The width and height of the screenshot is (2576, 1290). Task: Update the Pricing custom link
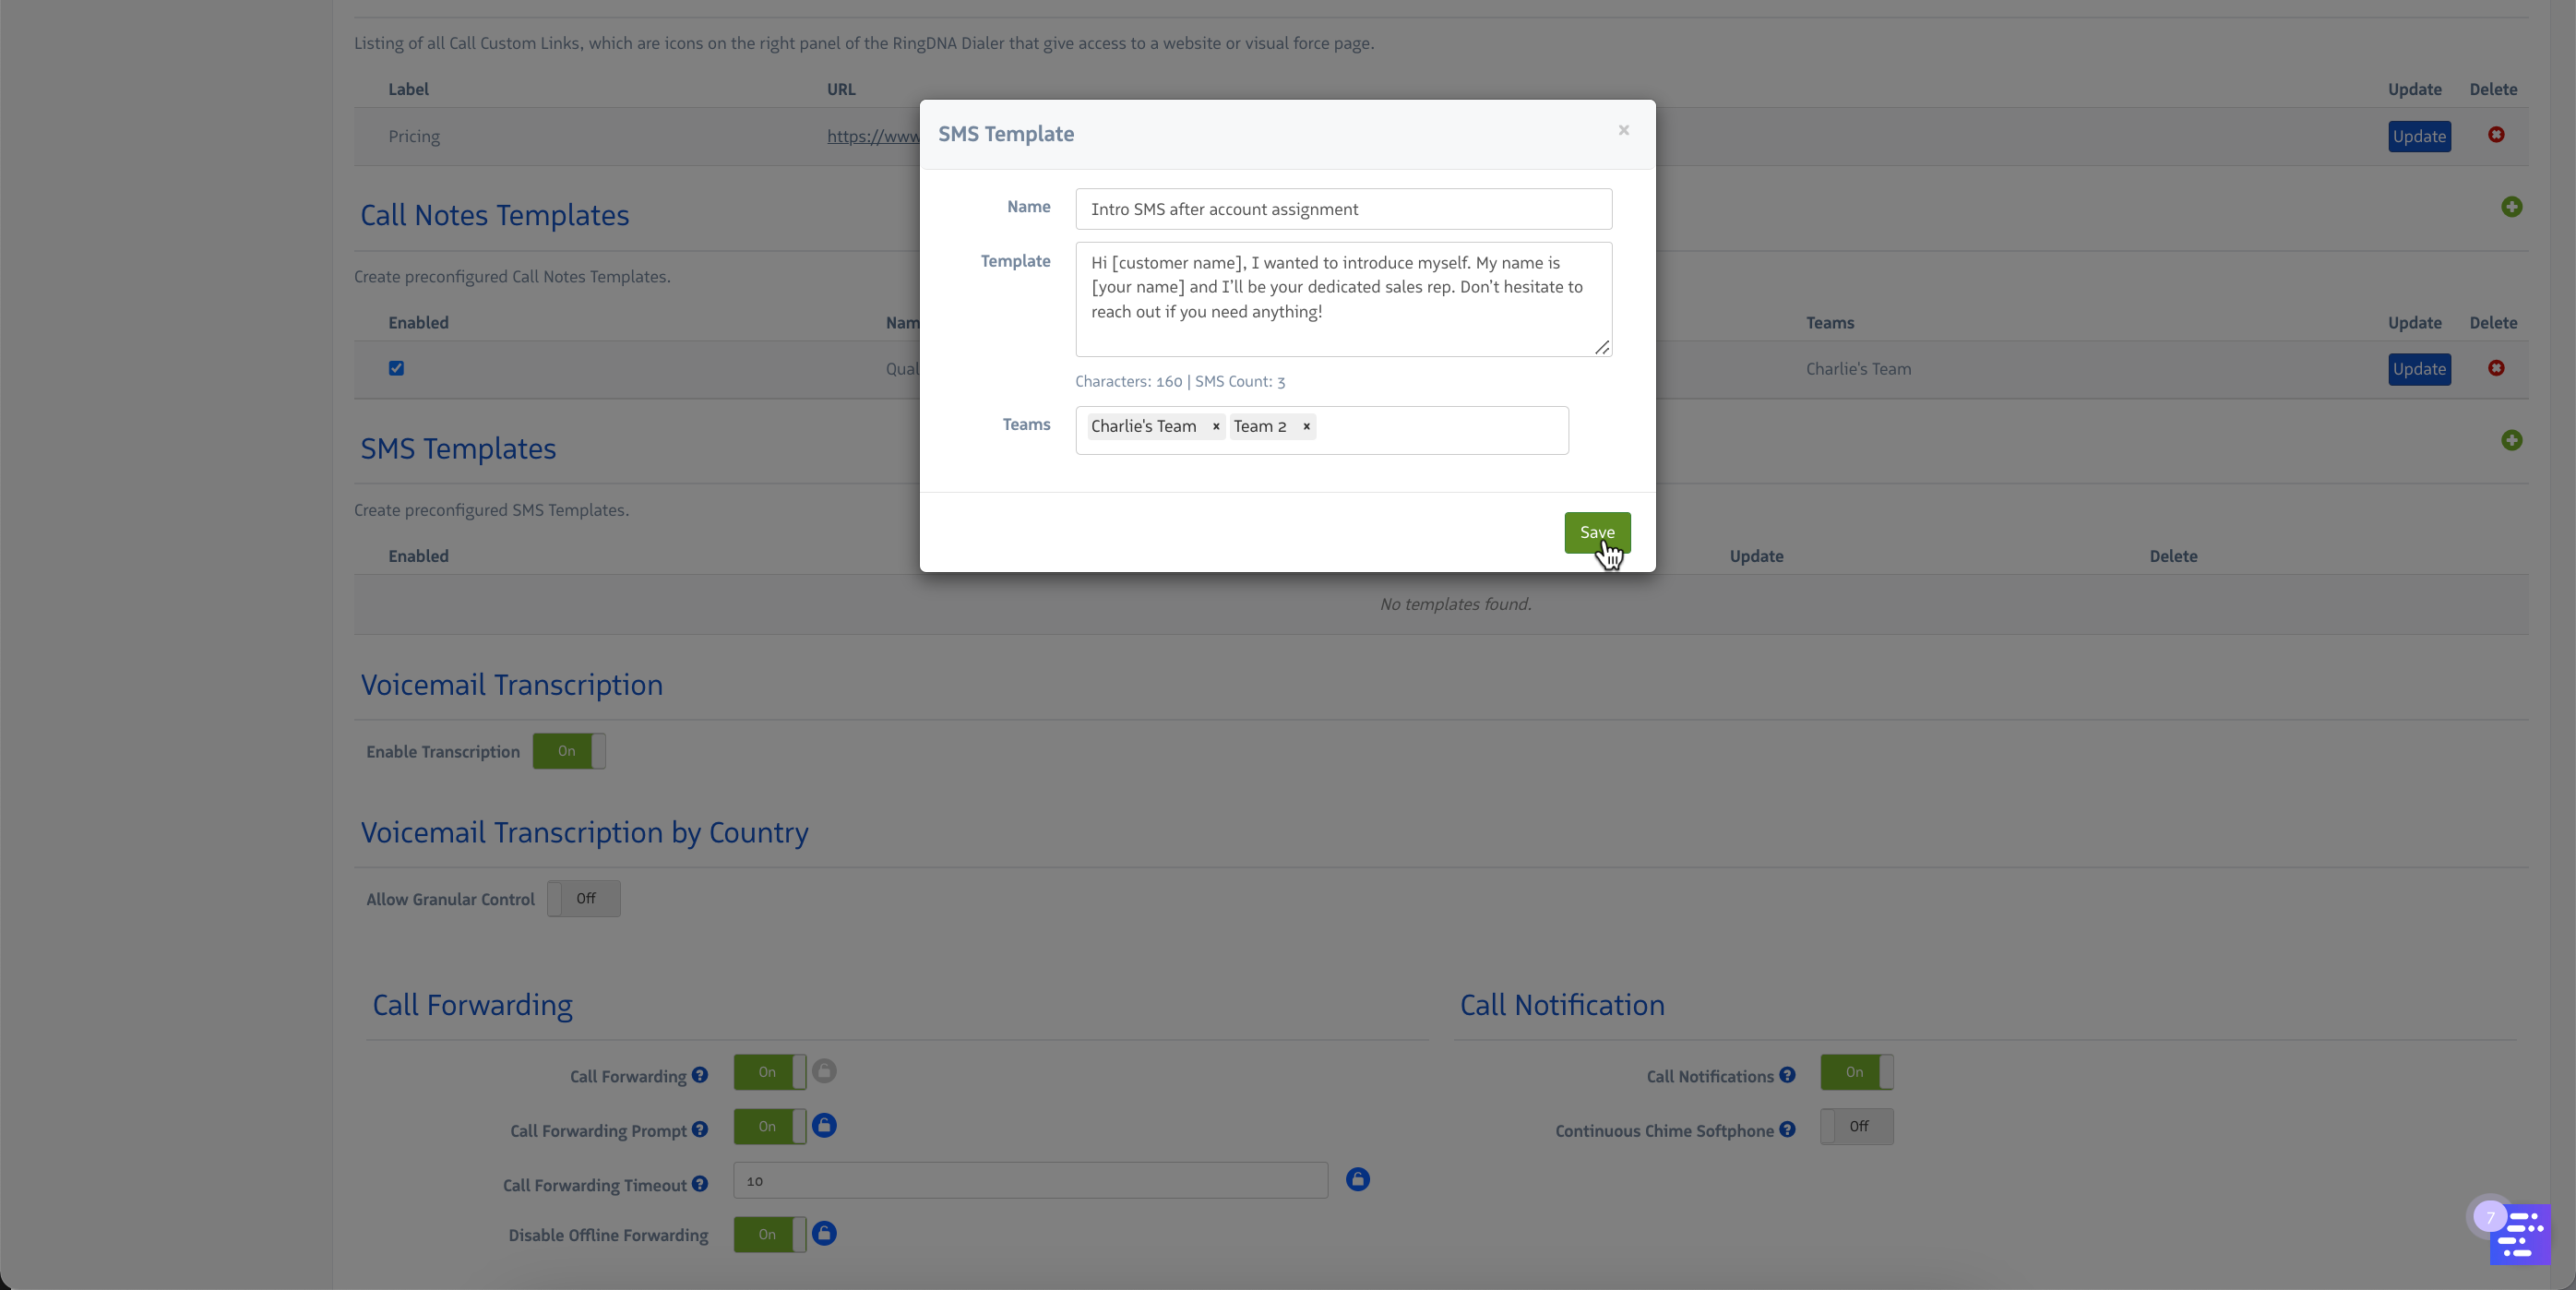pos(2419,136)
